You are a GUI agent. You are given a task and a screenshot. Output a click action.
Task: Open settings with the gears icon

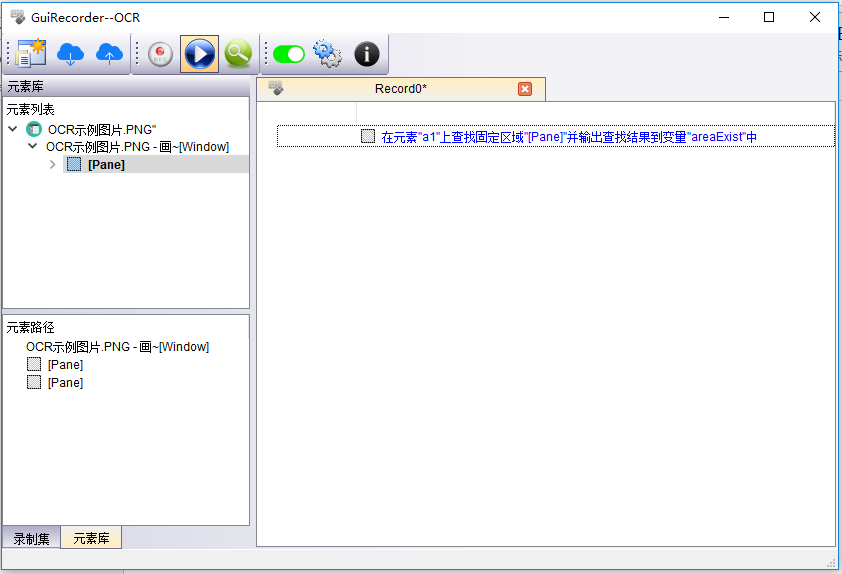pyautogui.click(x=328, y=54)
